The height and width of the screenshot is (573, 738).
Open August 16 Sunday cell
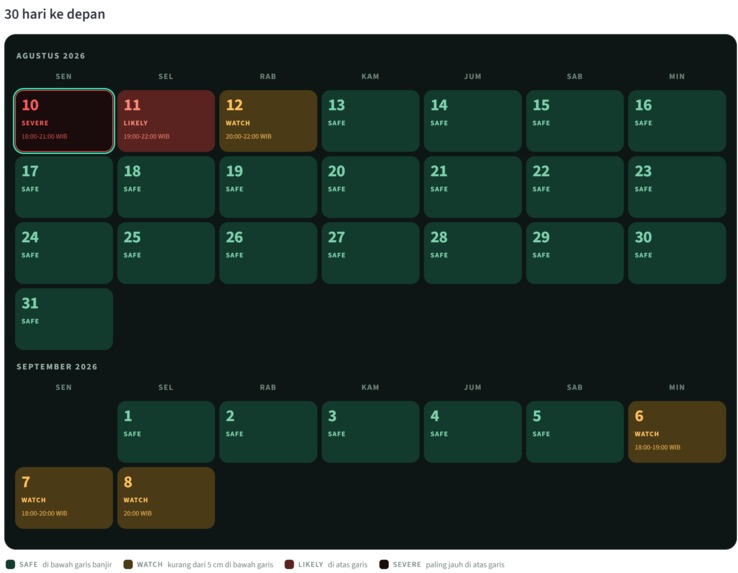point(677,121)
